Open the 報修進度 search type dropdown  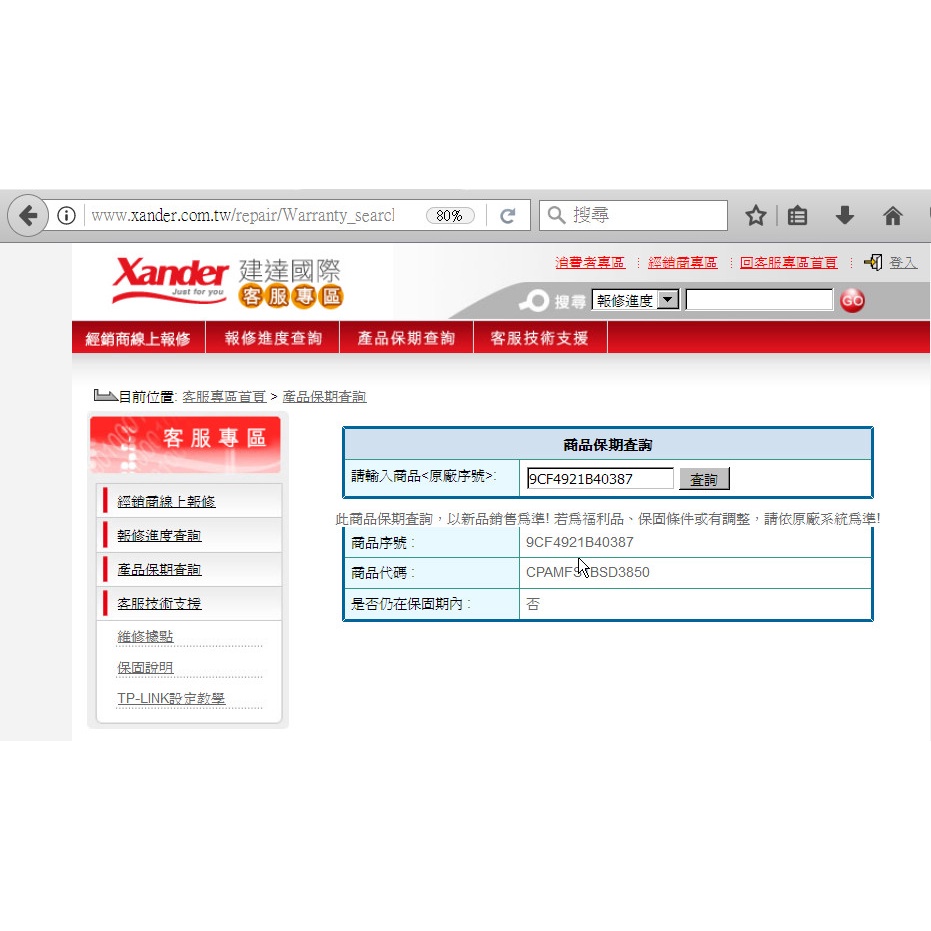click(668, 300)
